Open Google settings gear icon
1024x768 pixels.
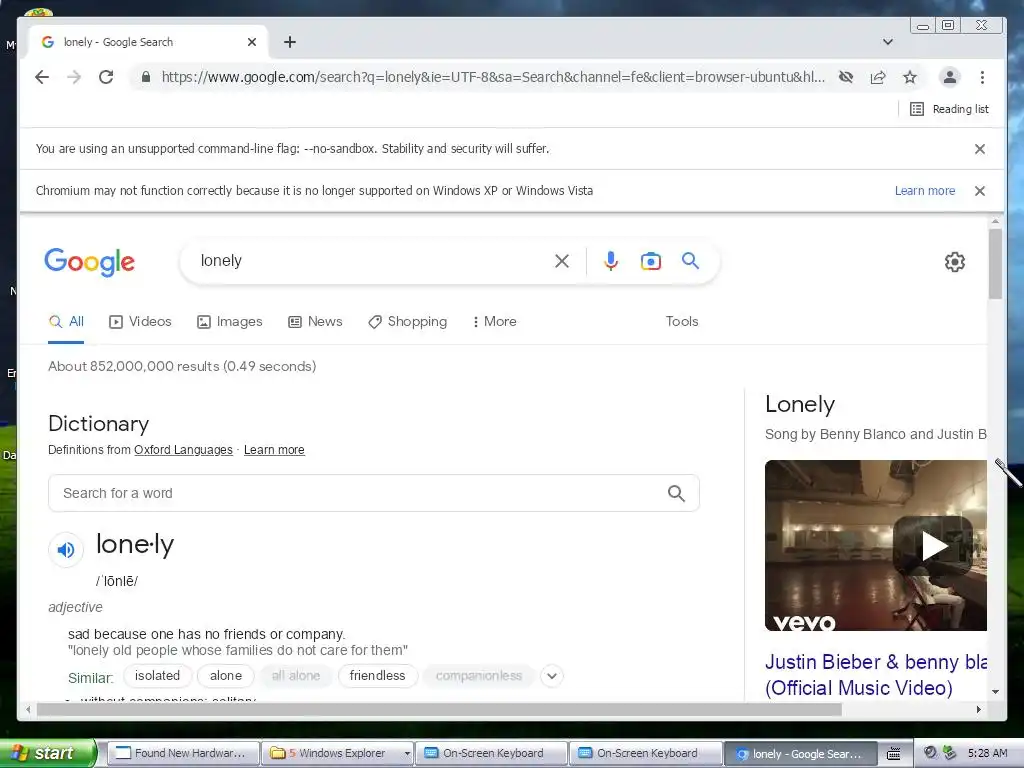955,262
